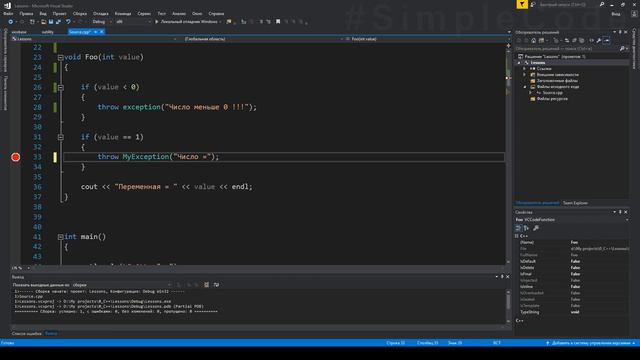Viewport: 640px width, 360px height.
Task: Click the Solution Explorer search field
Action: [567, 49]
